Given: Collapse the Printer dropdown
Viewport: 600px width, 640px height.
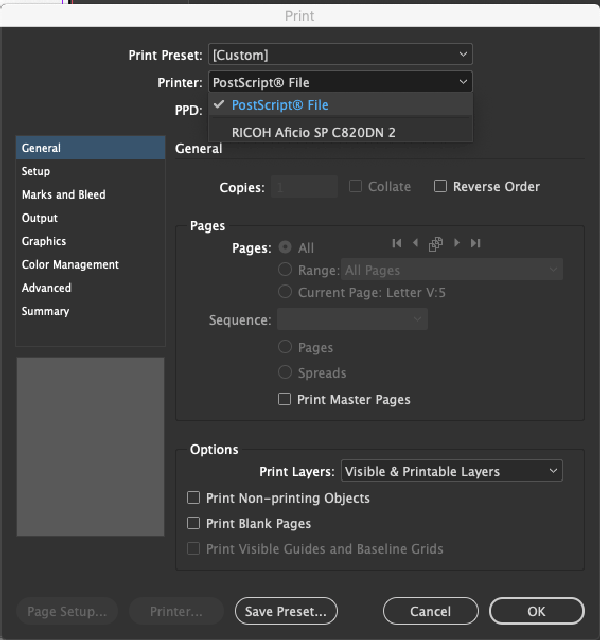Looking at the screenshot, I should [x=340, y=82].
